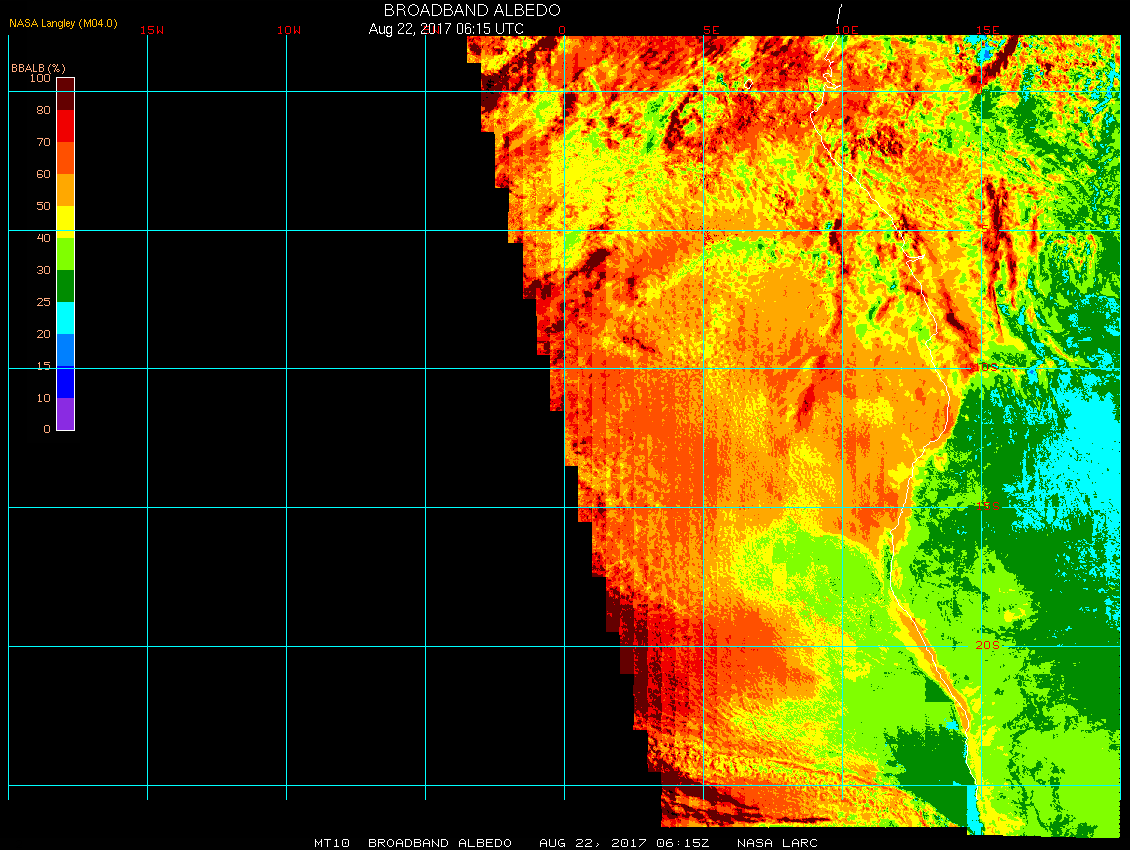Click the '10W' longitude label

[x=289, y=30]
